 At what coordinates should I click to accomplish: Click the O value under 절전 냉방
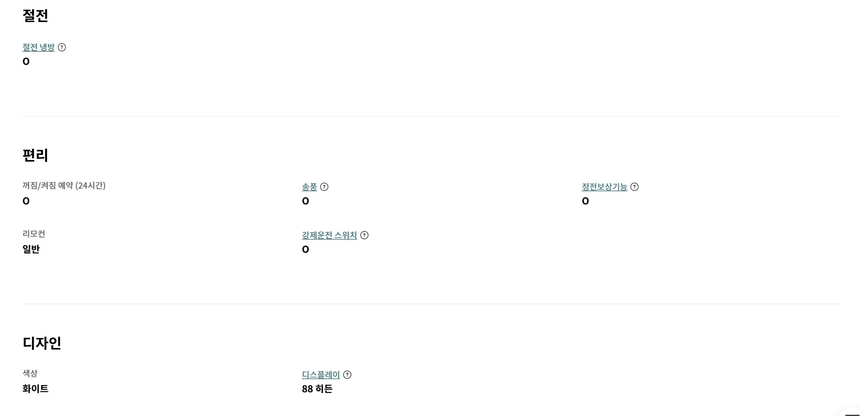[x=26, y=62]
